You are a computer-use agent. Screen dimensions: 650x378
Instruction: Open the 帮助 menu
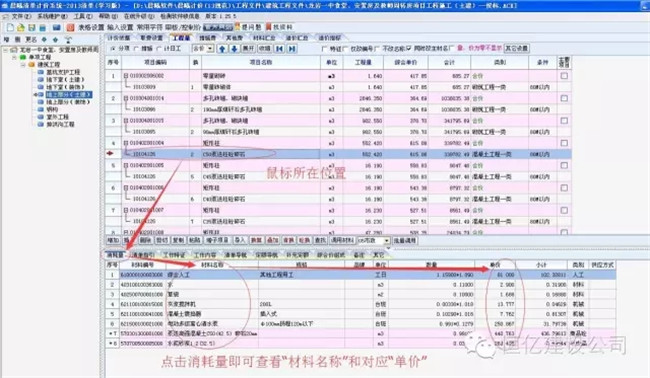click(108, 16)
